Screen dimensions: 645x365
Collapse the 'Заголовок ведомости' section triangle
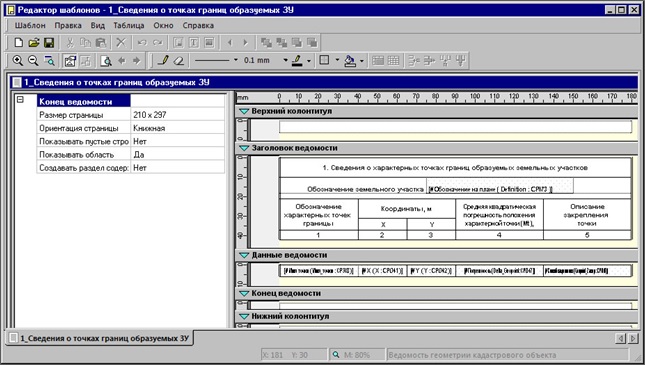point(244,148)
